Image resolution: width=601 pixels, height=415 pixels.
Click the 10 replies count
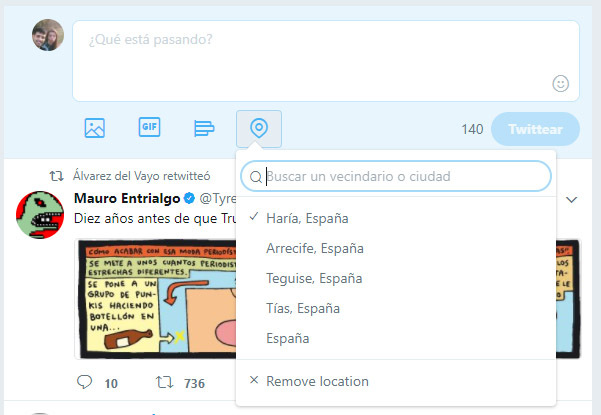pos(111,383)
